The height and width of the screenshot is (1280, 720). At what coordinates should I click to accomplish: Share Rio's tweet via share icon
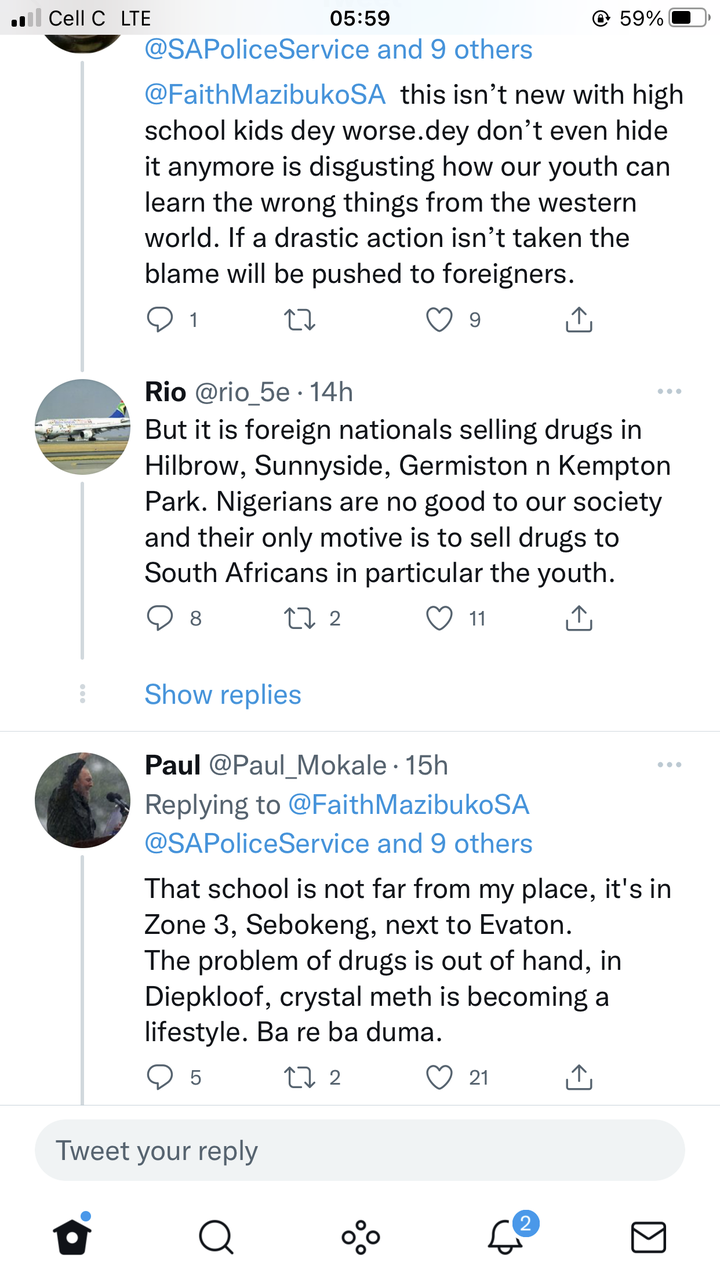pyautogui.click(x=579, y=619)
